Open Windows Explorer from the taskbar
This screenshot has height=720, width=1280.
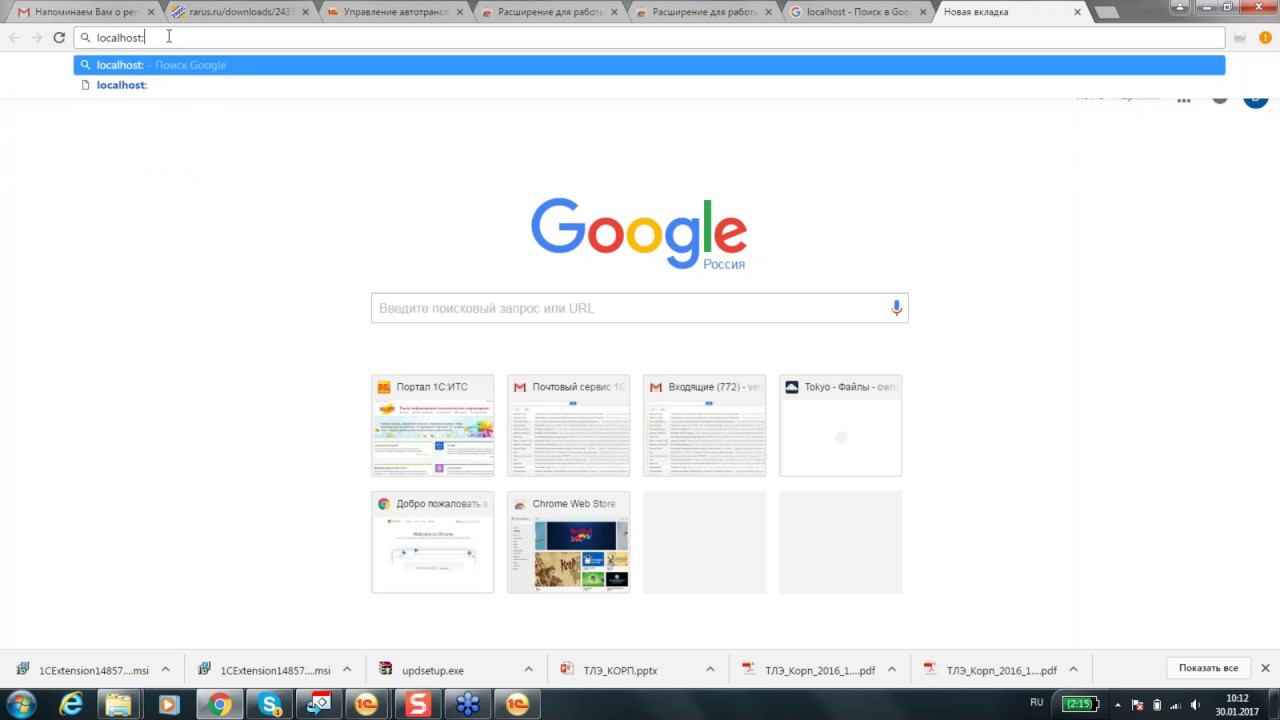coord(119,704)
